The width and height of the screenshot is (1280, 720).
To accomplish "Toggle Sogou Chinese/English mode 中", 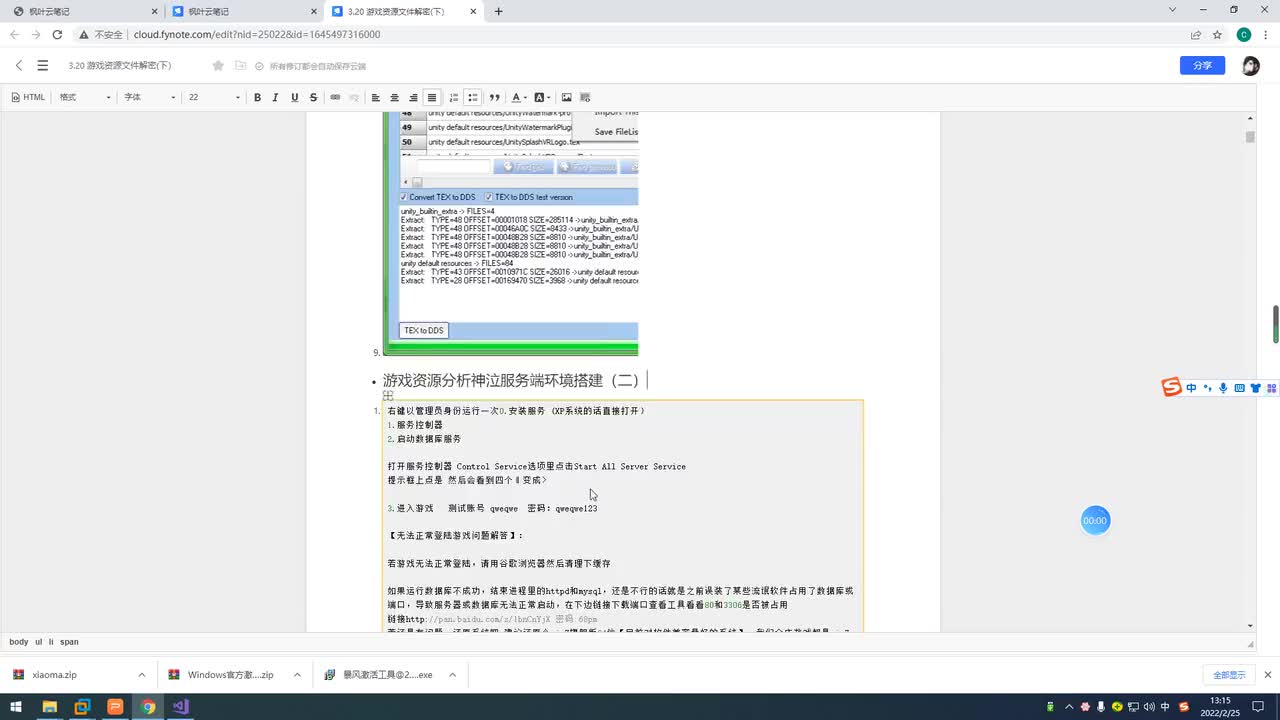I will (x=1191, y=388).
